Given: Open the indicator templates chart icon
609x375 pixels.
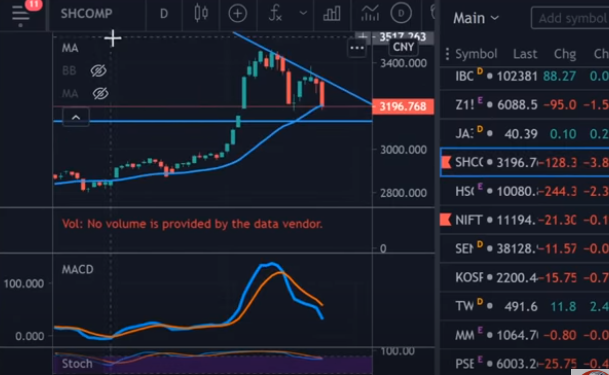Looking at the screenshot, I should tap(369, 13).
